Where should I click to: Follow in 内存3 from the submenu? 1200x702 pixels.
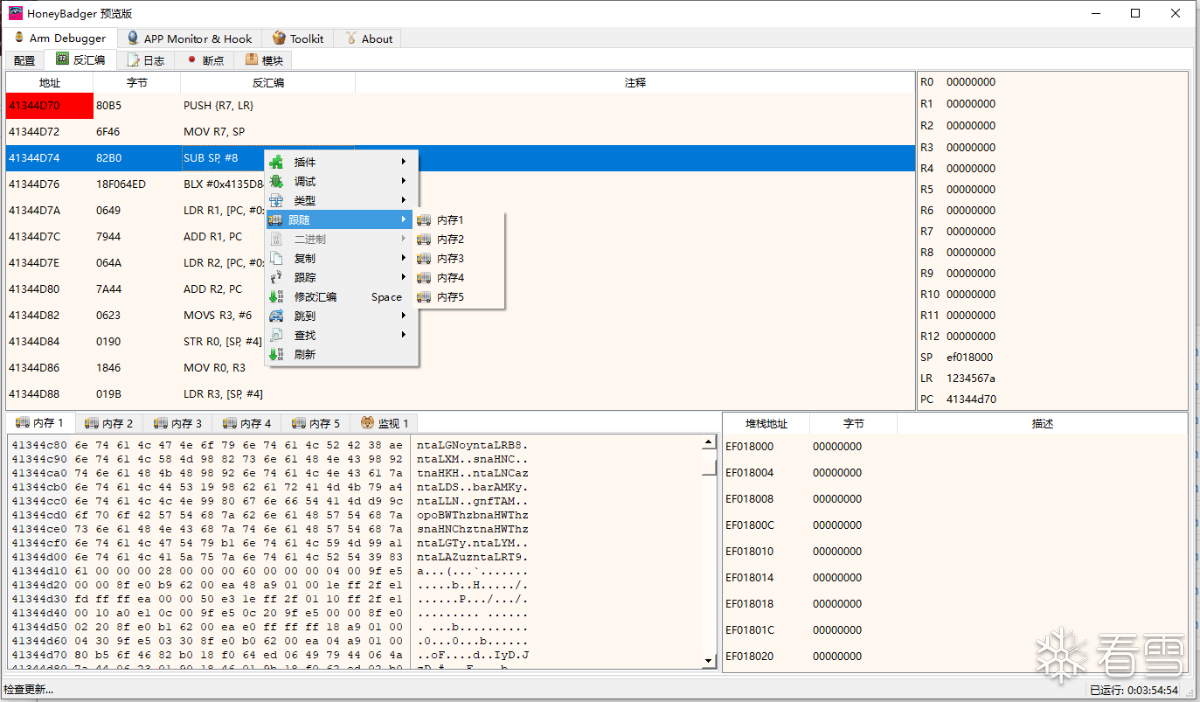pyautogui.click(x=460, y=258)
